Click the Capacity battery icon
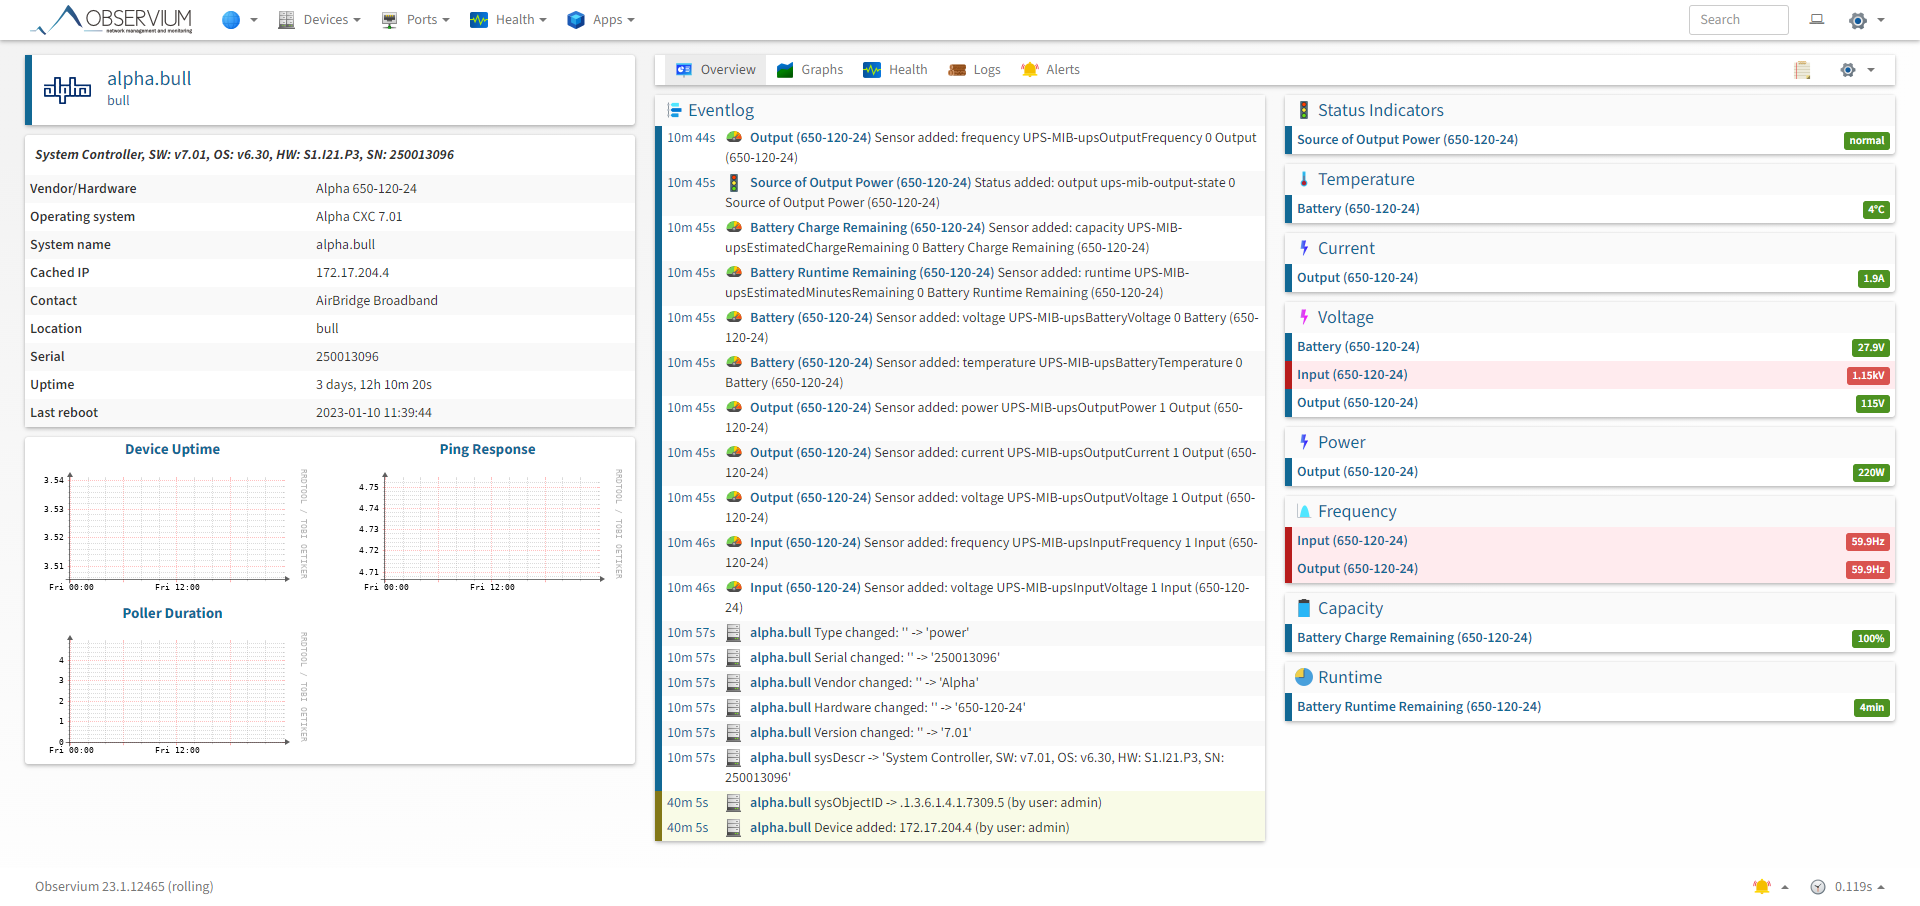The height and width of the screenshot is (906, 1920). 1304,608
